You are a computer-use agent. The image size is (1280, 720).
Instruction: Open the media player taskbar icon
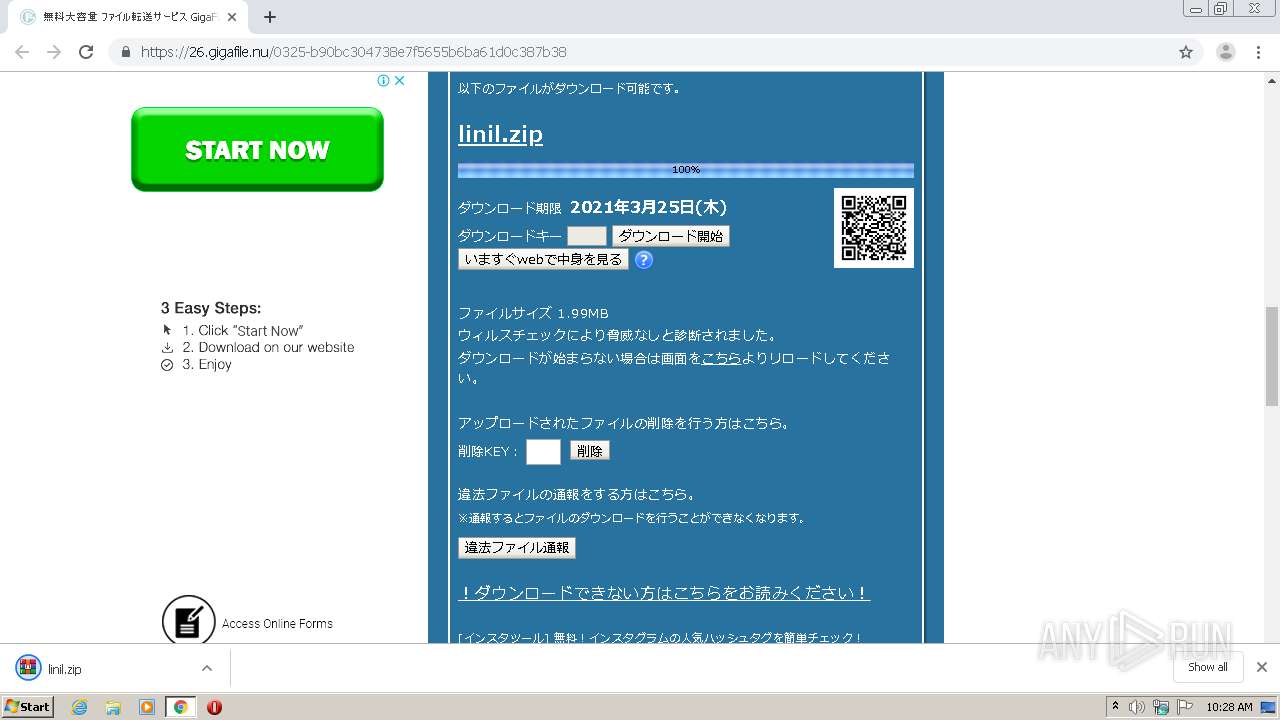[x=146, y=707]
